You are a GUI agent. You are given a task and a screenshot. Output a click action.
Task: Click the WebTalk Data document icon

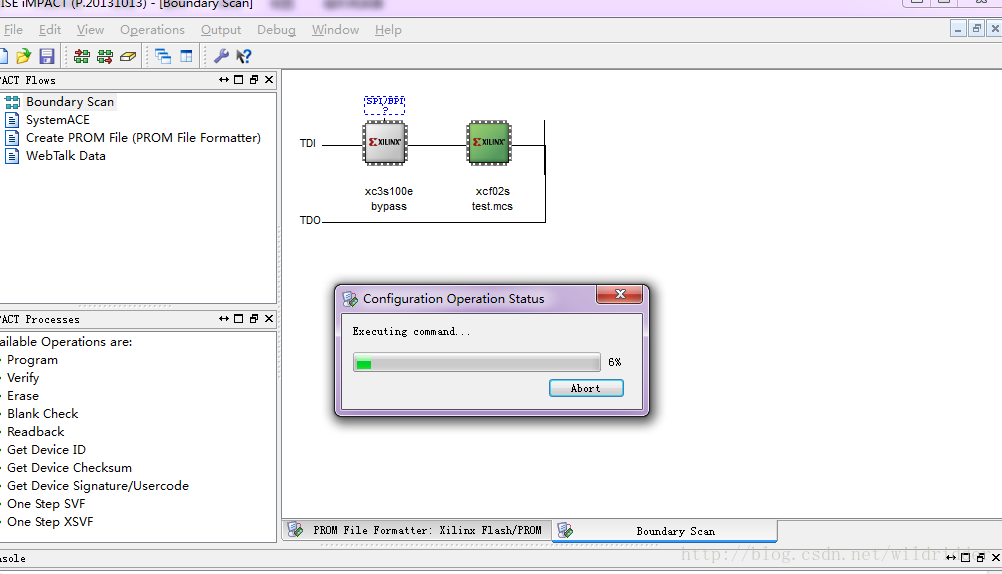click(12, 155)
